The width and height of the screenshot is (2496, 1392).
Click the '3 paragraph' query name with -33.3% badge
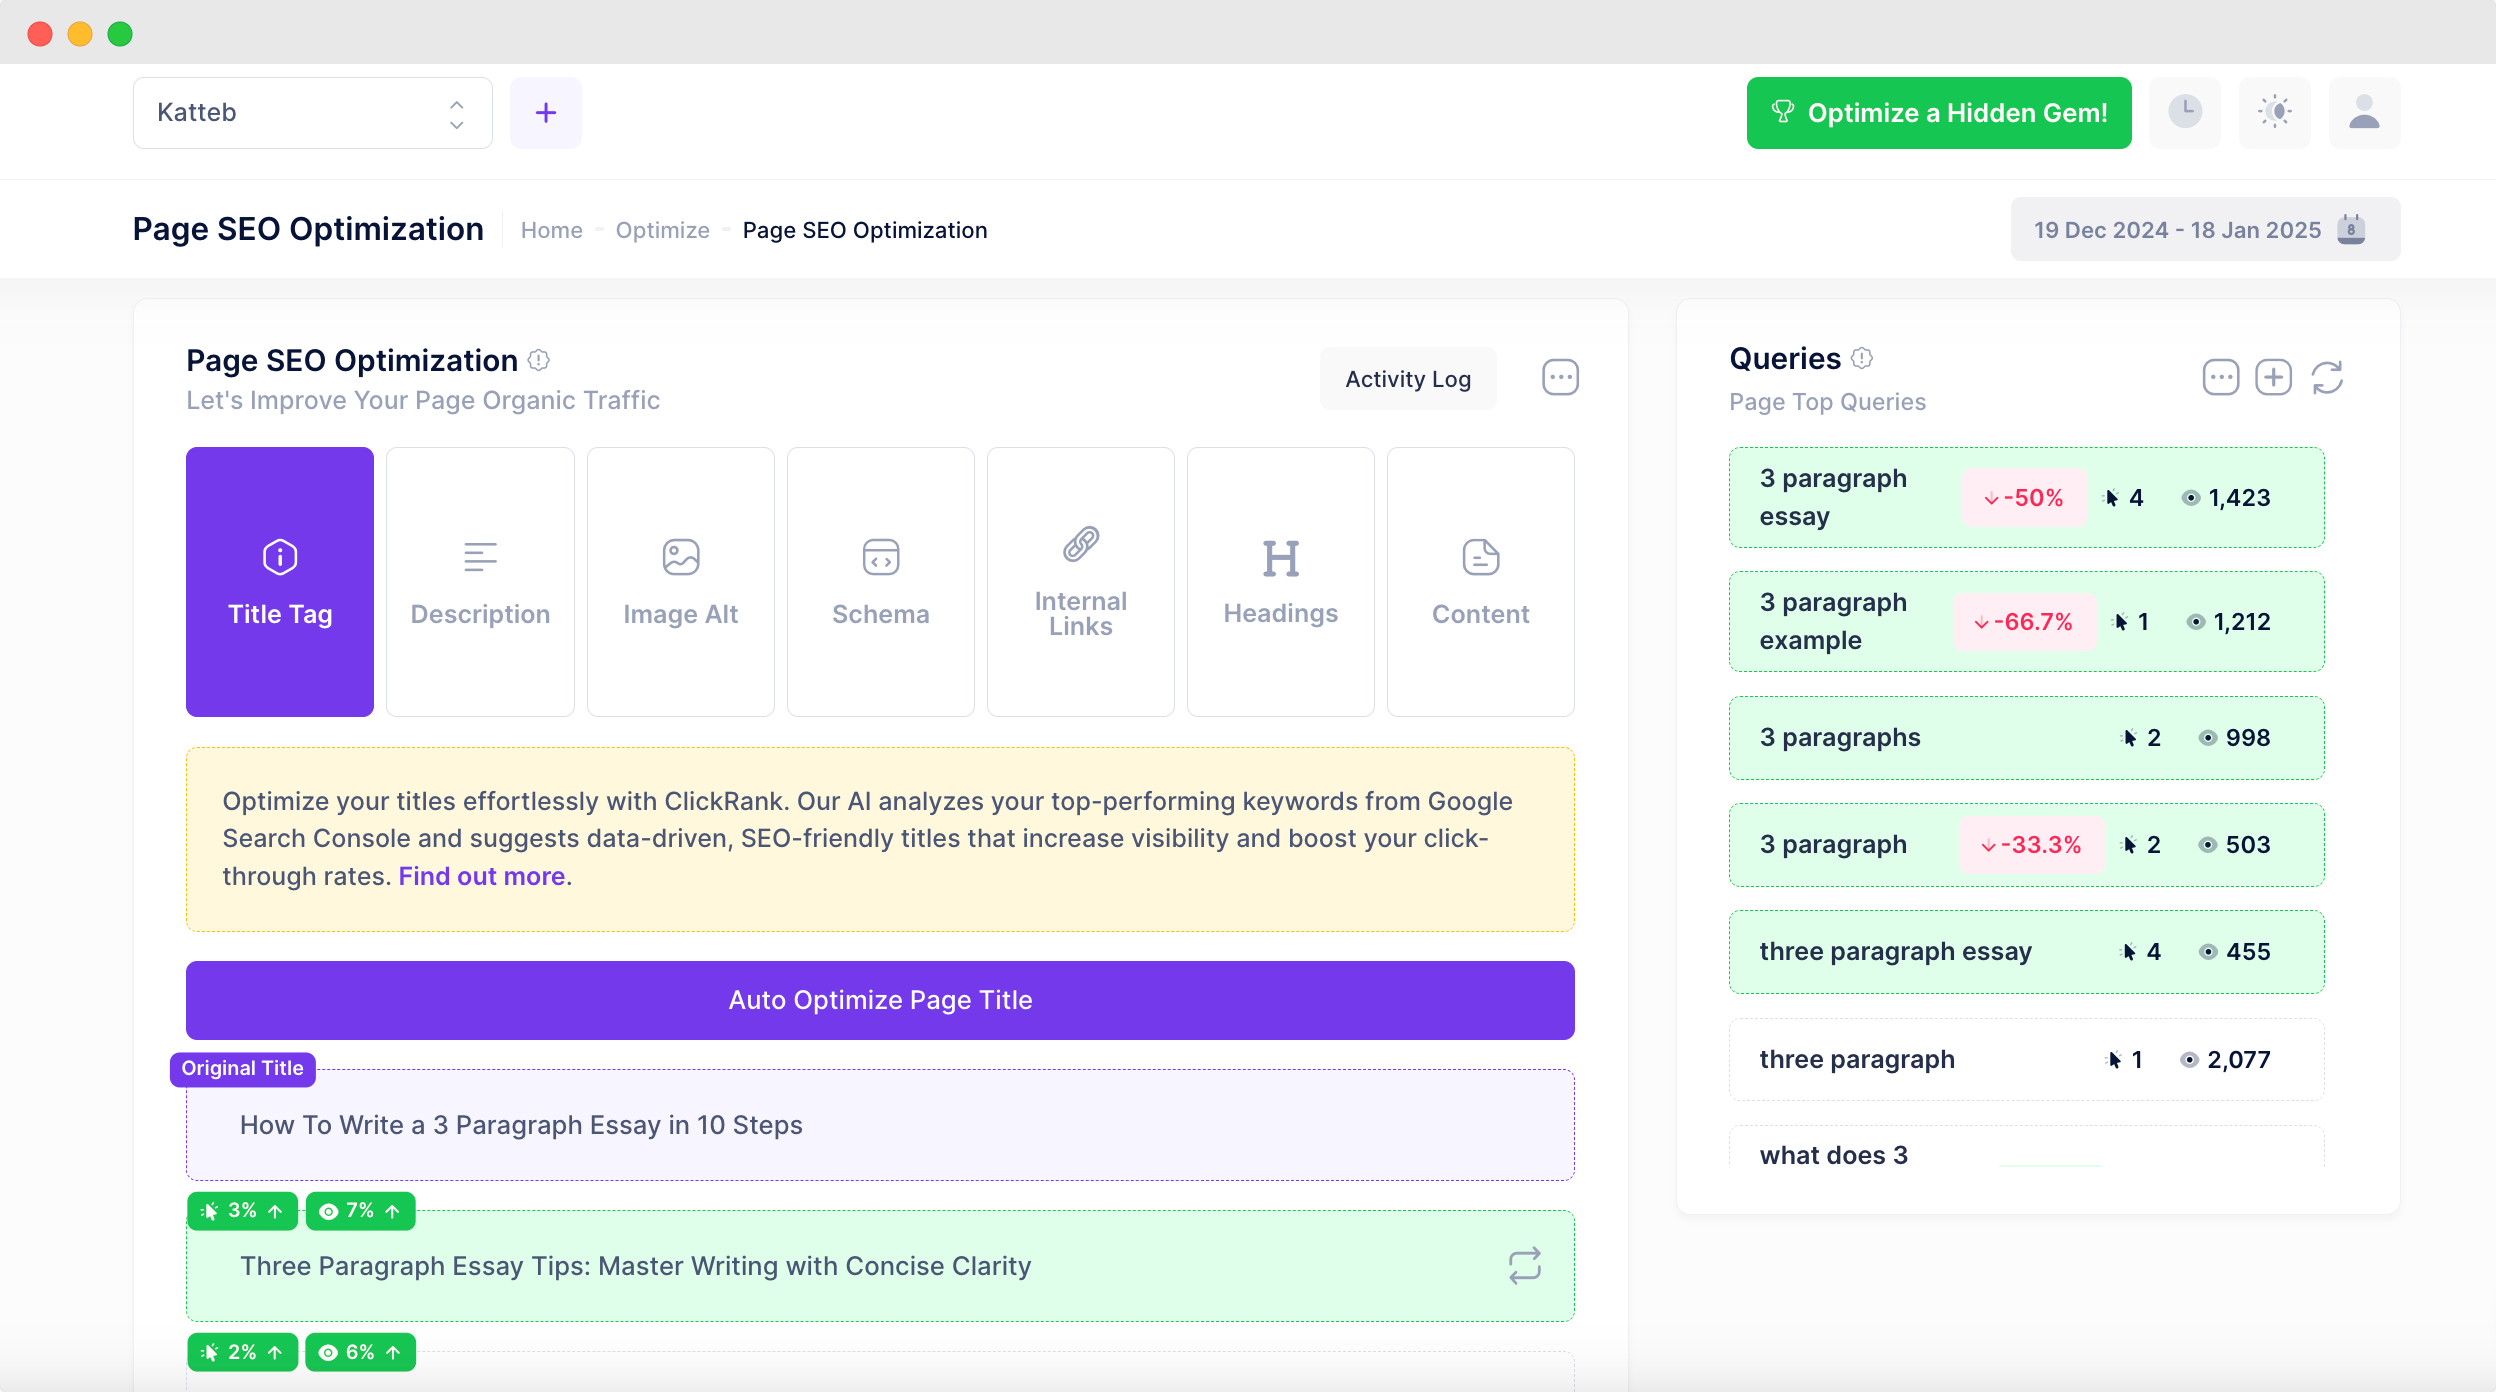tap(1833, 845)
